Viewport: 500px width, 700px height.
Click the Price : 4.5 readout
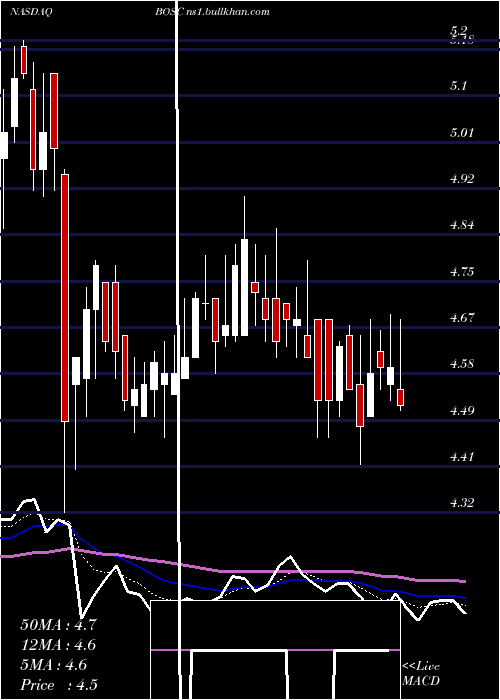coord(59,685)
